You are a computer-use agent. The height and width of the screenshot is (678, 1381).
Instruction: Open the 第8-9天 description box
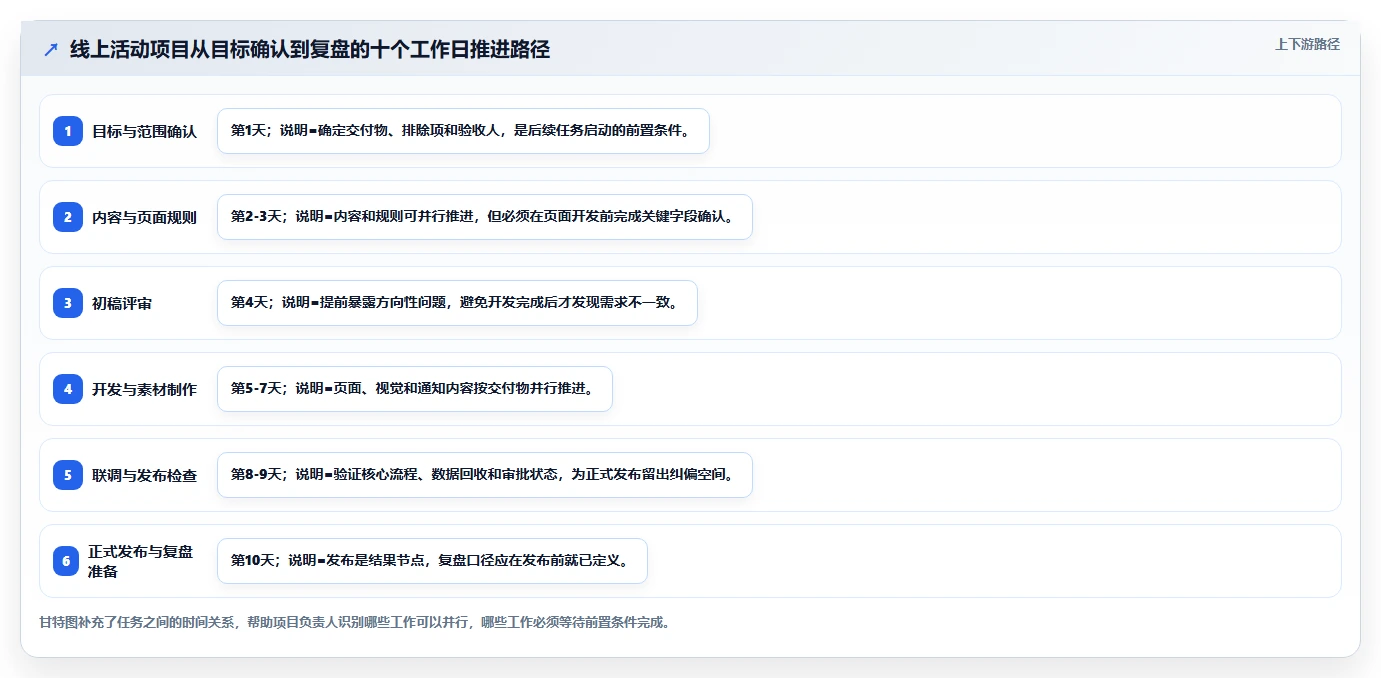[x=484, y=475]
